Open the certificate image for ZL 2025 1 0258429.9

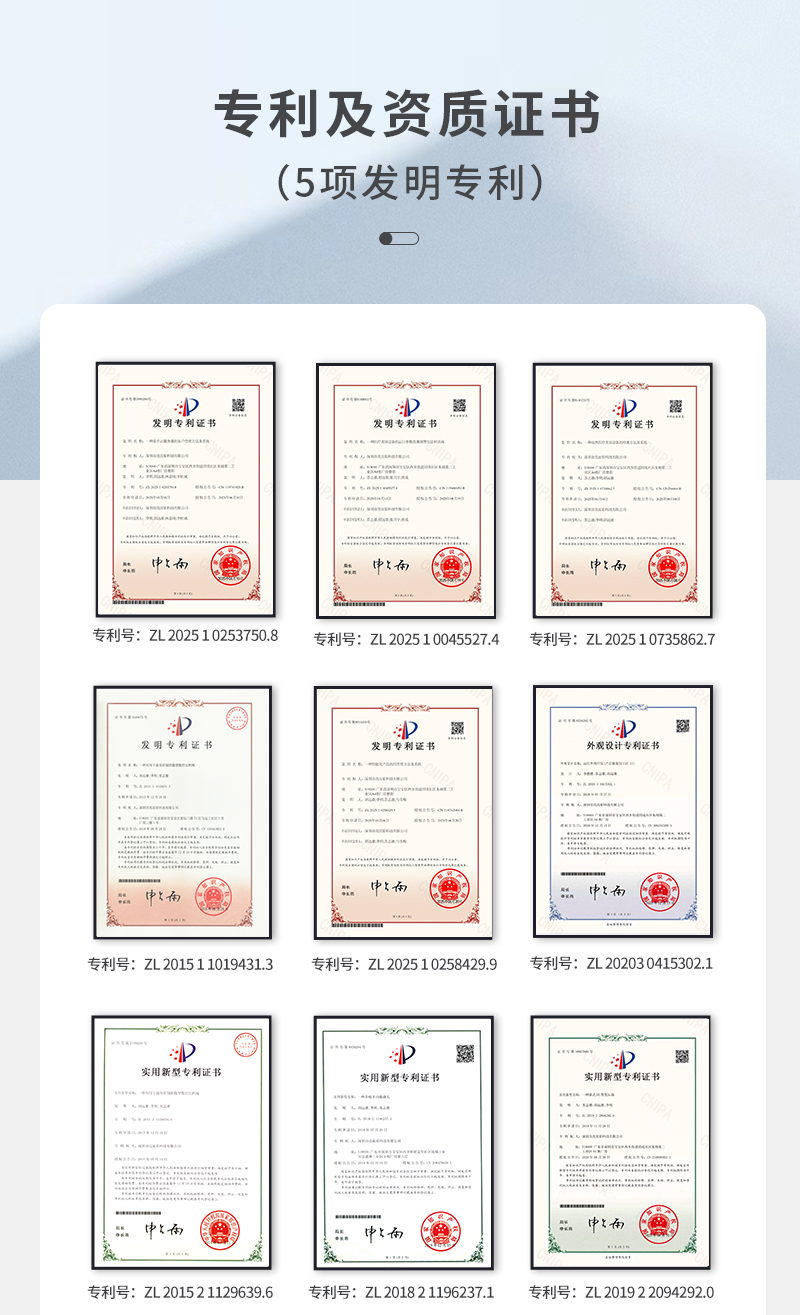tap(403, 812)
